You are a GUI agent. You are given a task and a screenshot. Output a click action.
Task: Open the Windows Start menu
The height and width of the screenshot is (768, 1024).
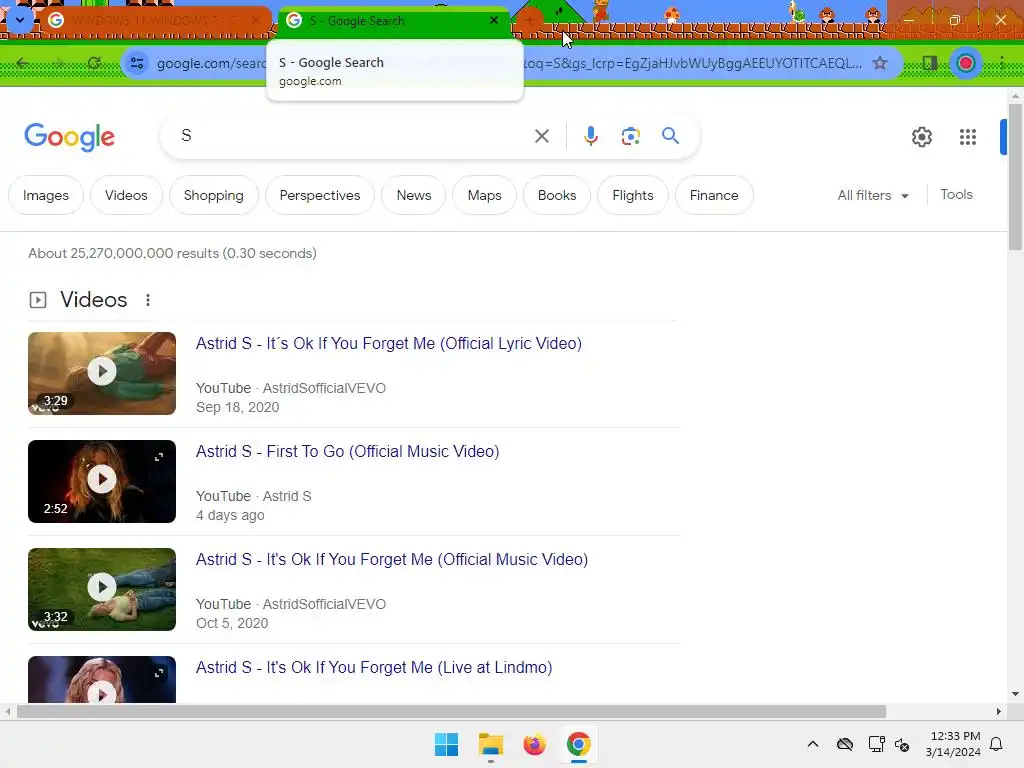click(447, 744)
